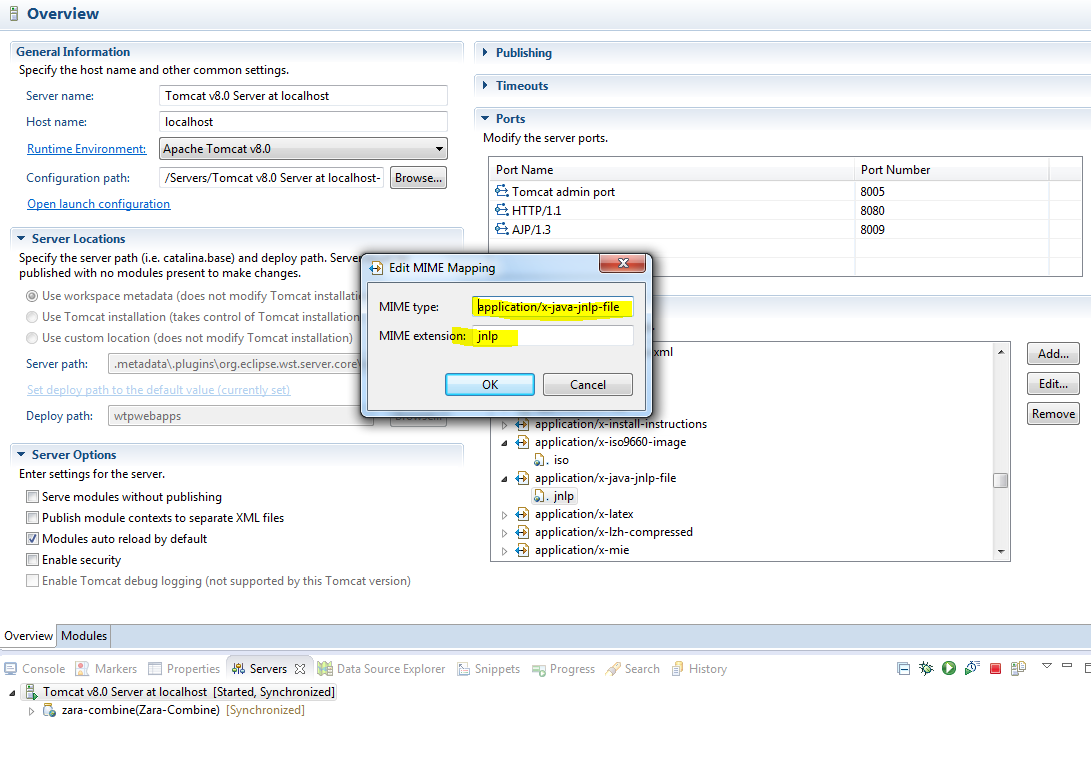1091x773 pixels.
Task: Confirm MIME mapping with OK button
Action: pos(490,385)
